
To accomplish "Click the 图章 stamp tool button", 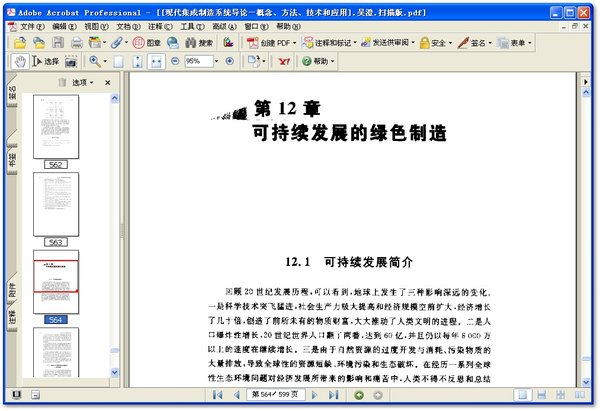I will [x=147, y=42].
